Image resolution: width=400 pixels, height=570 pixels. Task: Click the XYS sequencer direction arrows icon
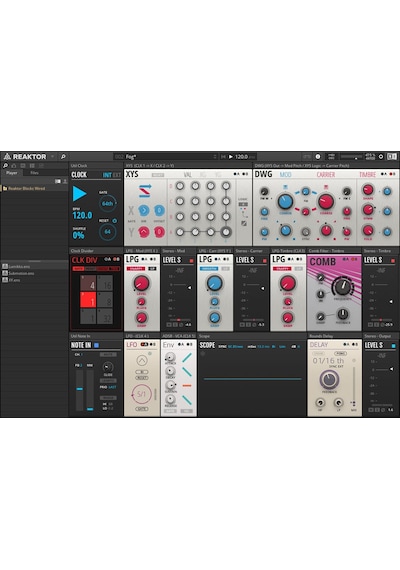pos(144,191)
